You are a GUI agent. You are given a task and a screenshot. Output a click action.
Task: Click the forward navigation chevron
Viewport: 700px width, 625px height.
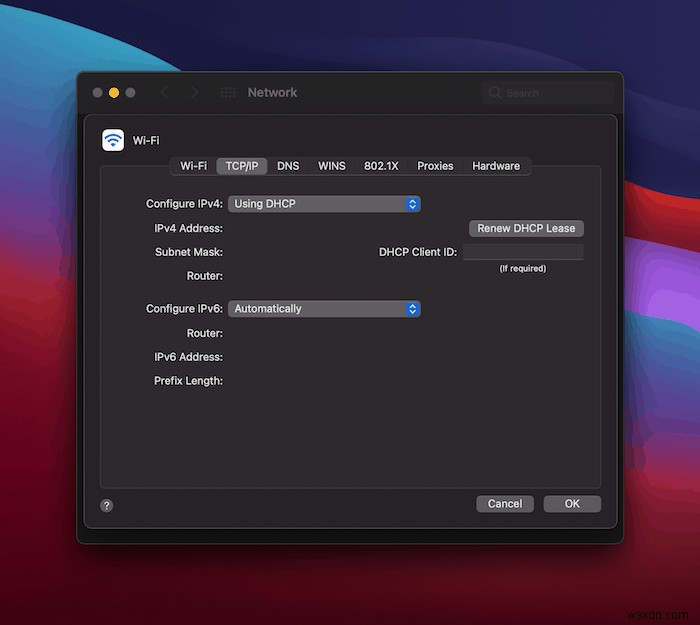point(195,92)
